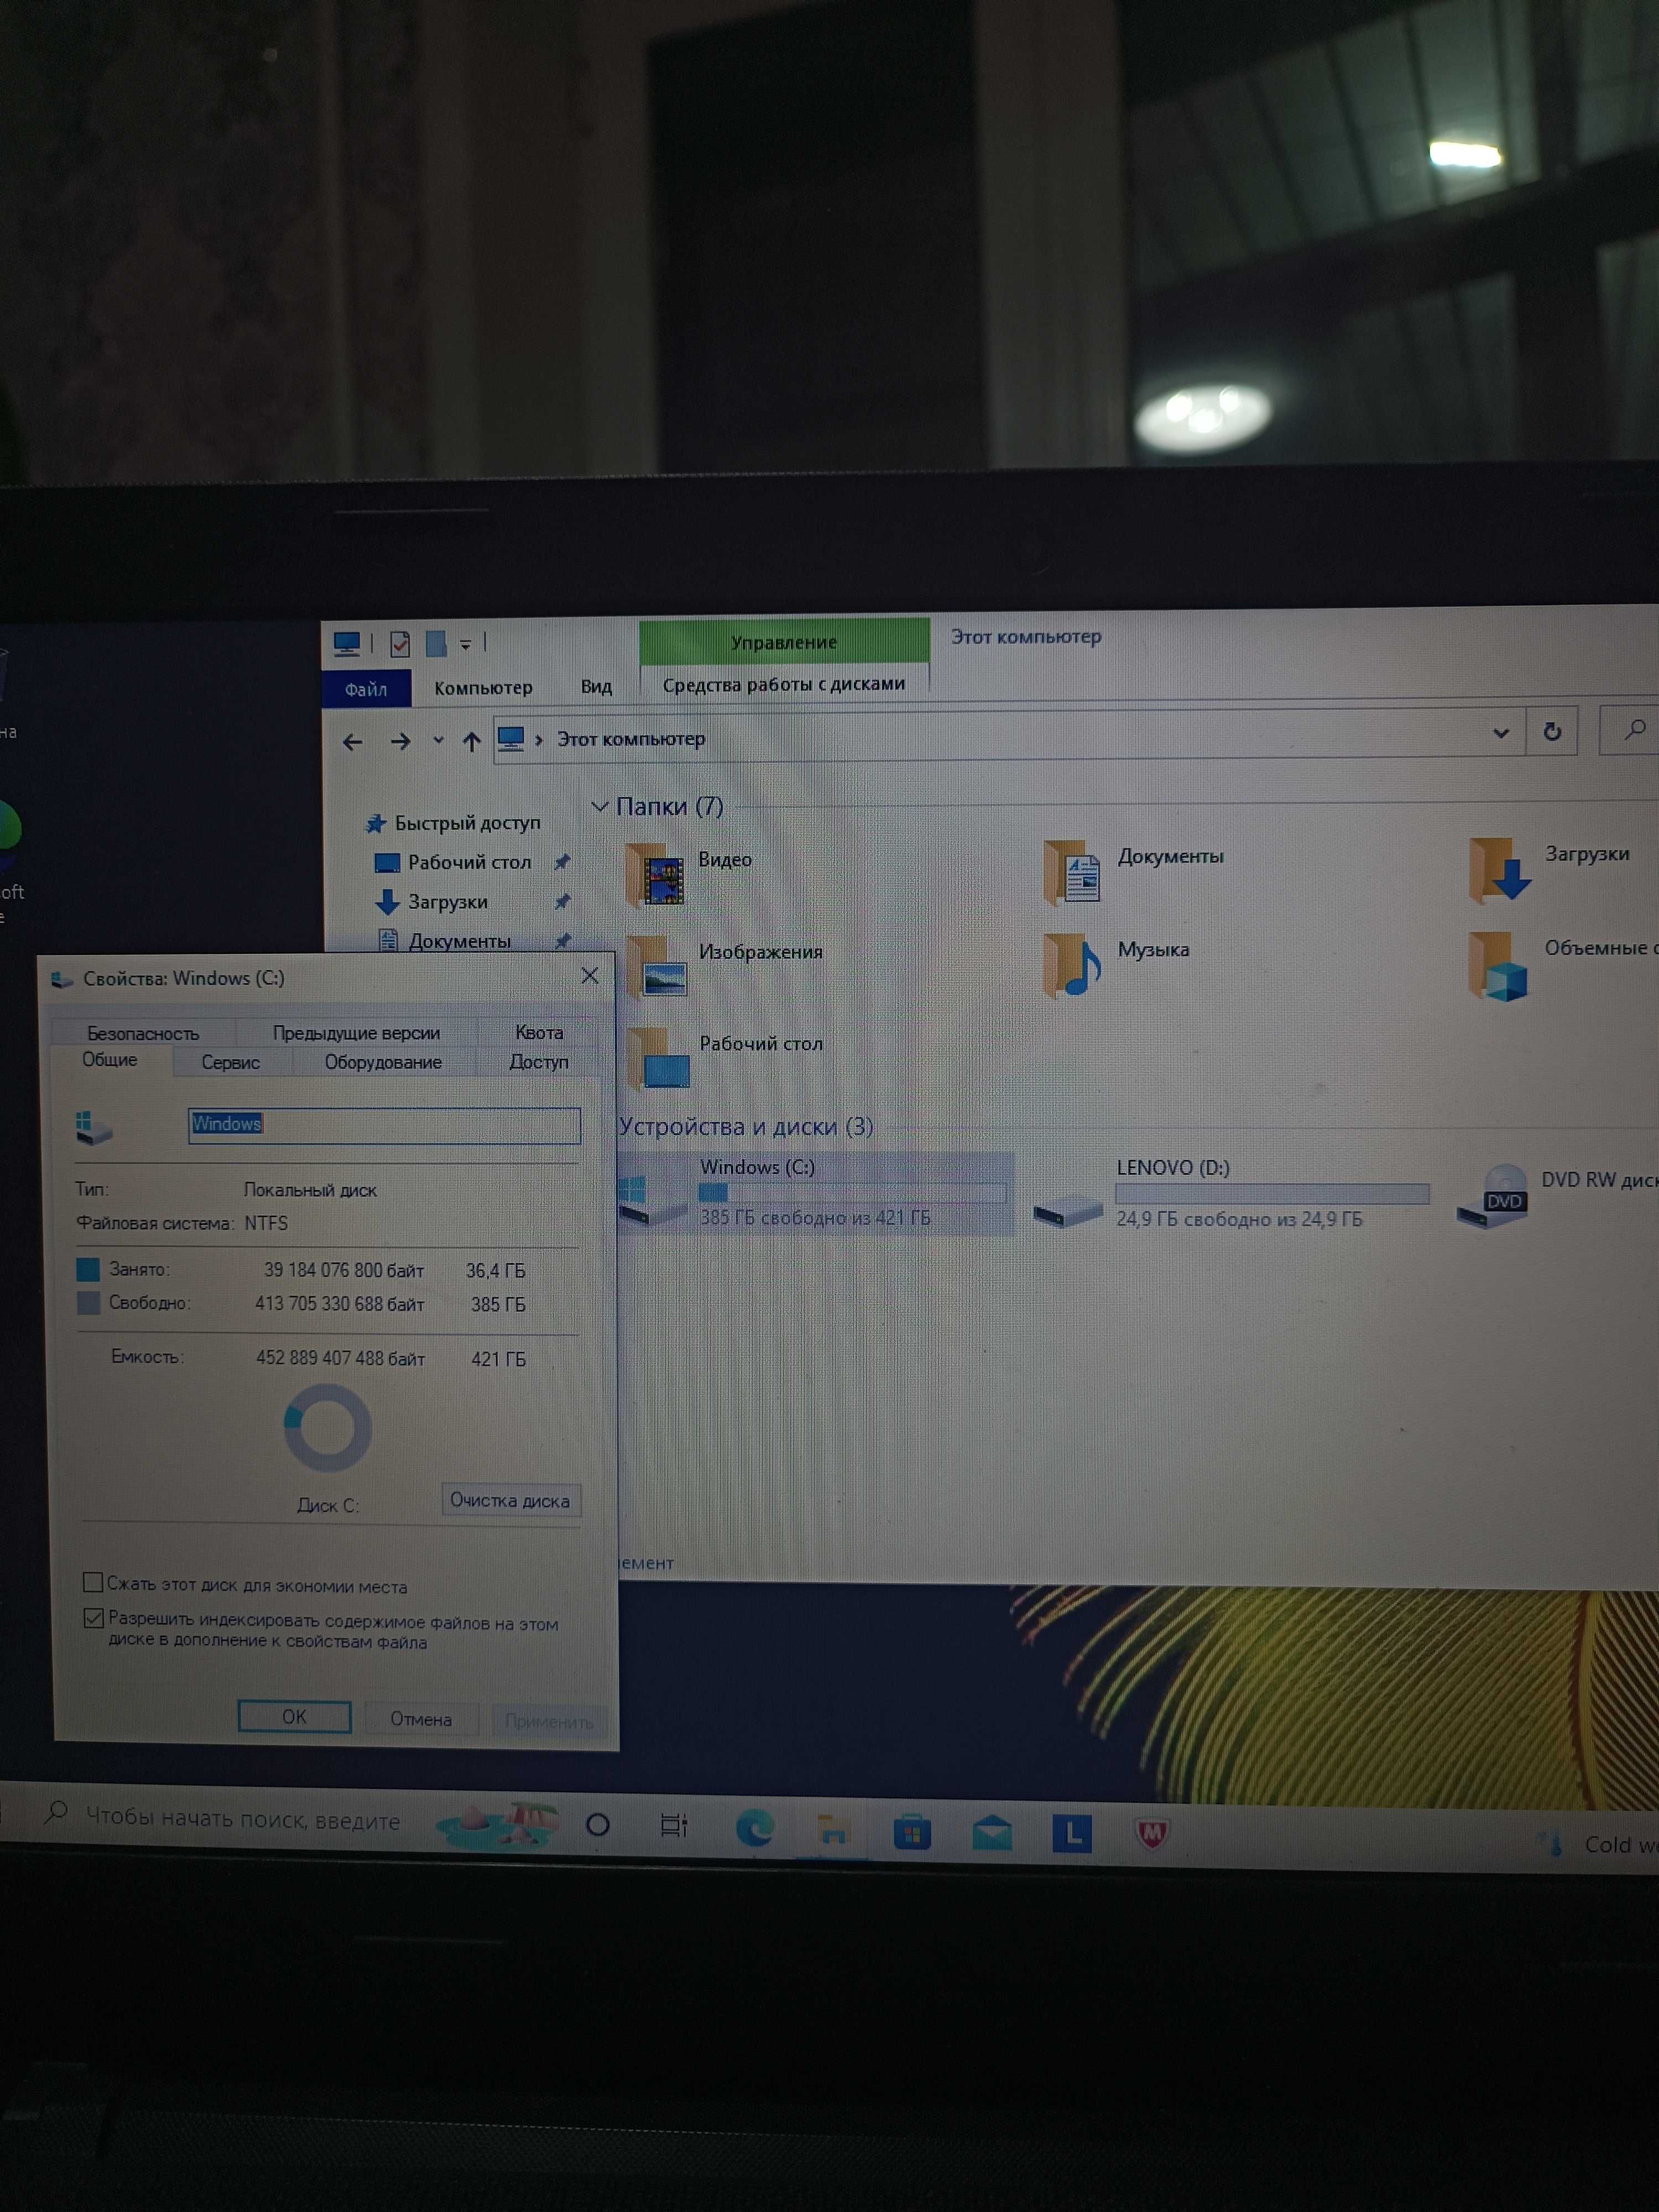This screenshot has height=2212, width=1659.
Task: Switch to the Предыдущие версии tab
Action: click(356, 1032)
